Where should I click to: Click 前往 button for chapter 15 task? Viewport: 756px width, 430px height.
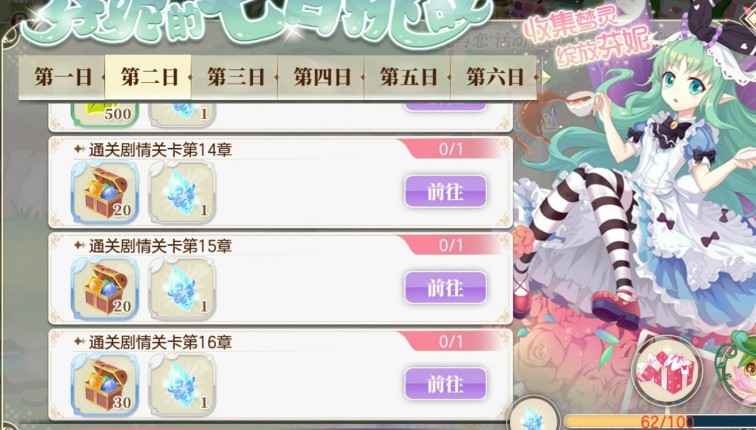pos(446,288)
